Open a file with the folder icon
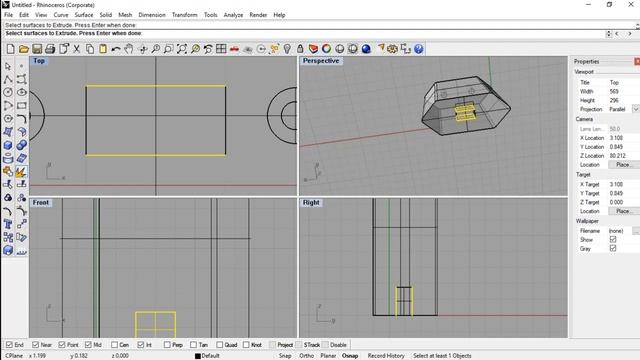The width and height of the screenshot is (640, 360). [24, 49]
